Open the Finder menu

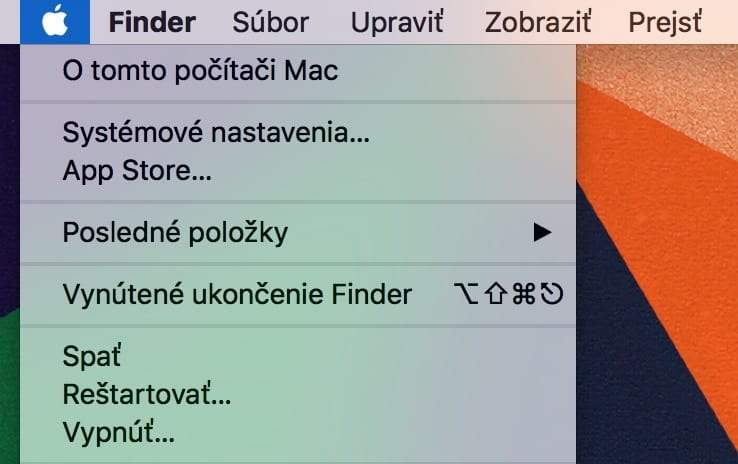[x=152, y=22]
